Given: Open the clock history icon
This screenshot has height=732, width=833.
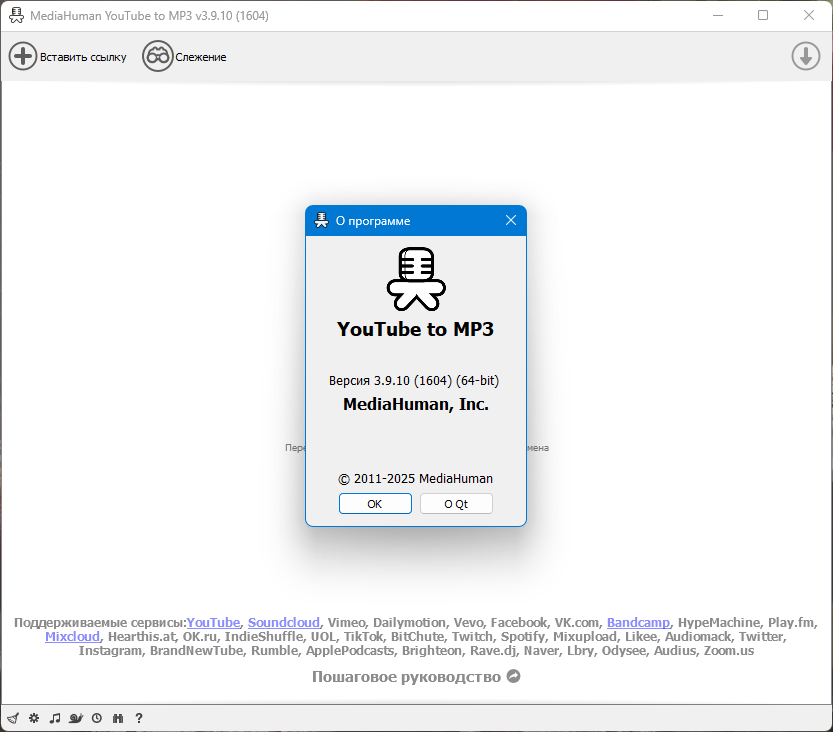Looking at the screenshot, I should pos(97,718).
